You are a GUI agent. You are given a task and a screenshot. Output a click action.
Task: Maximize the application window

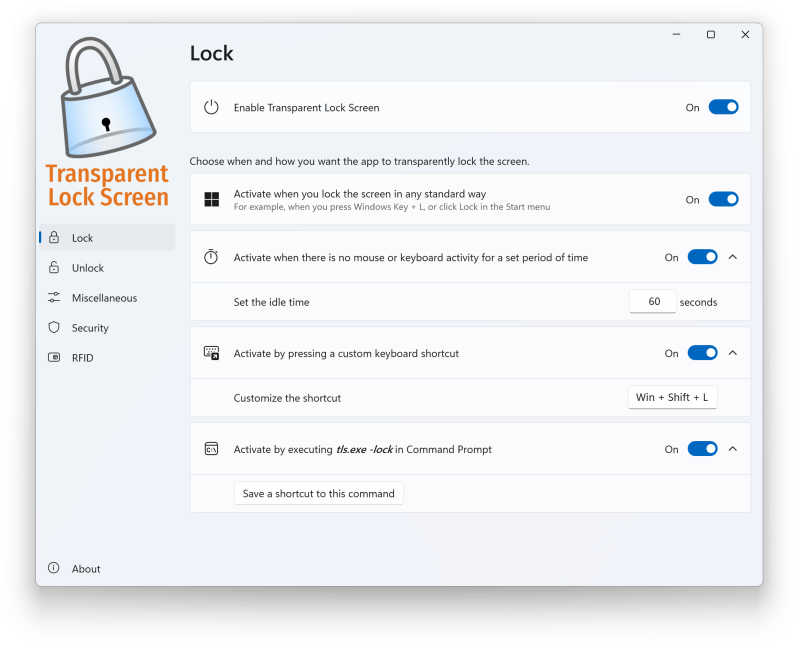[x=711, y=35]
